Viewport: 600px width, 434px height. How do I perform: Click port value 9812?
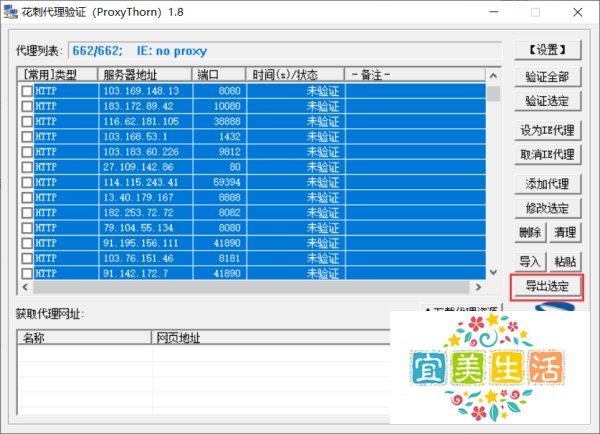tap(230, 152)
